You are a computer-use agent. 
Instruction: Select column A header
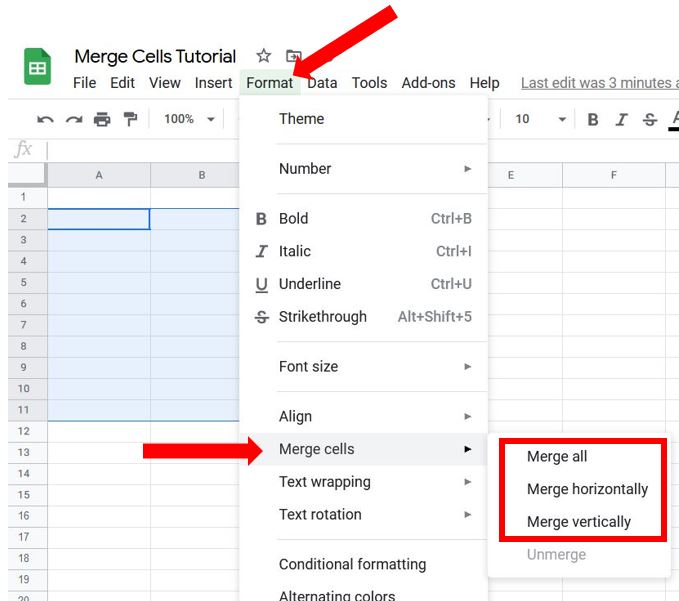pos(99,175)
